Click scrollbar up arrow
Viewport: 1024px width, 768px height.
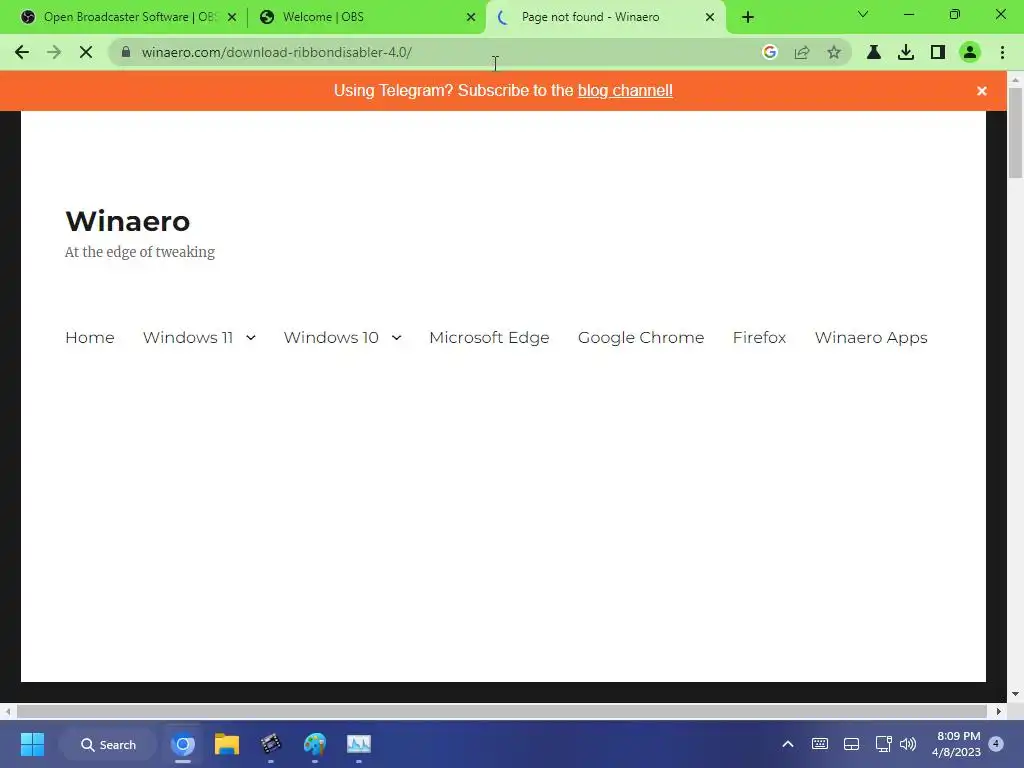(x=1015, y=79)
